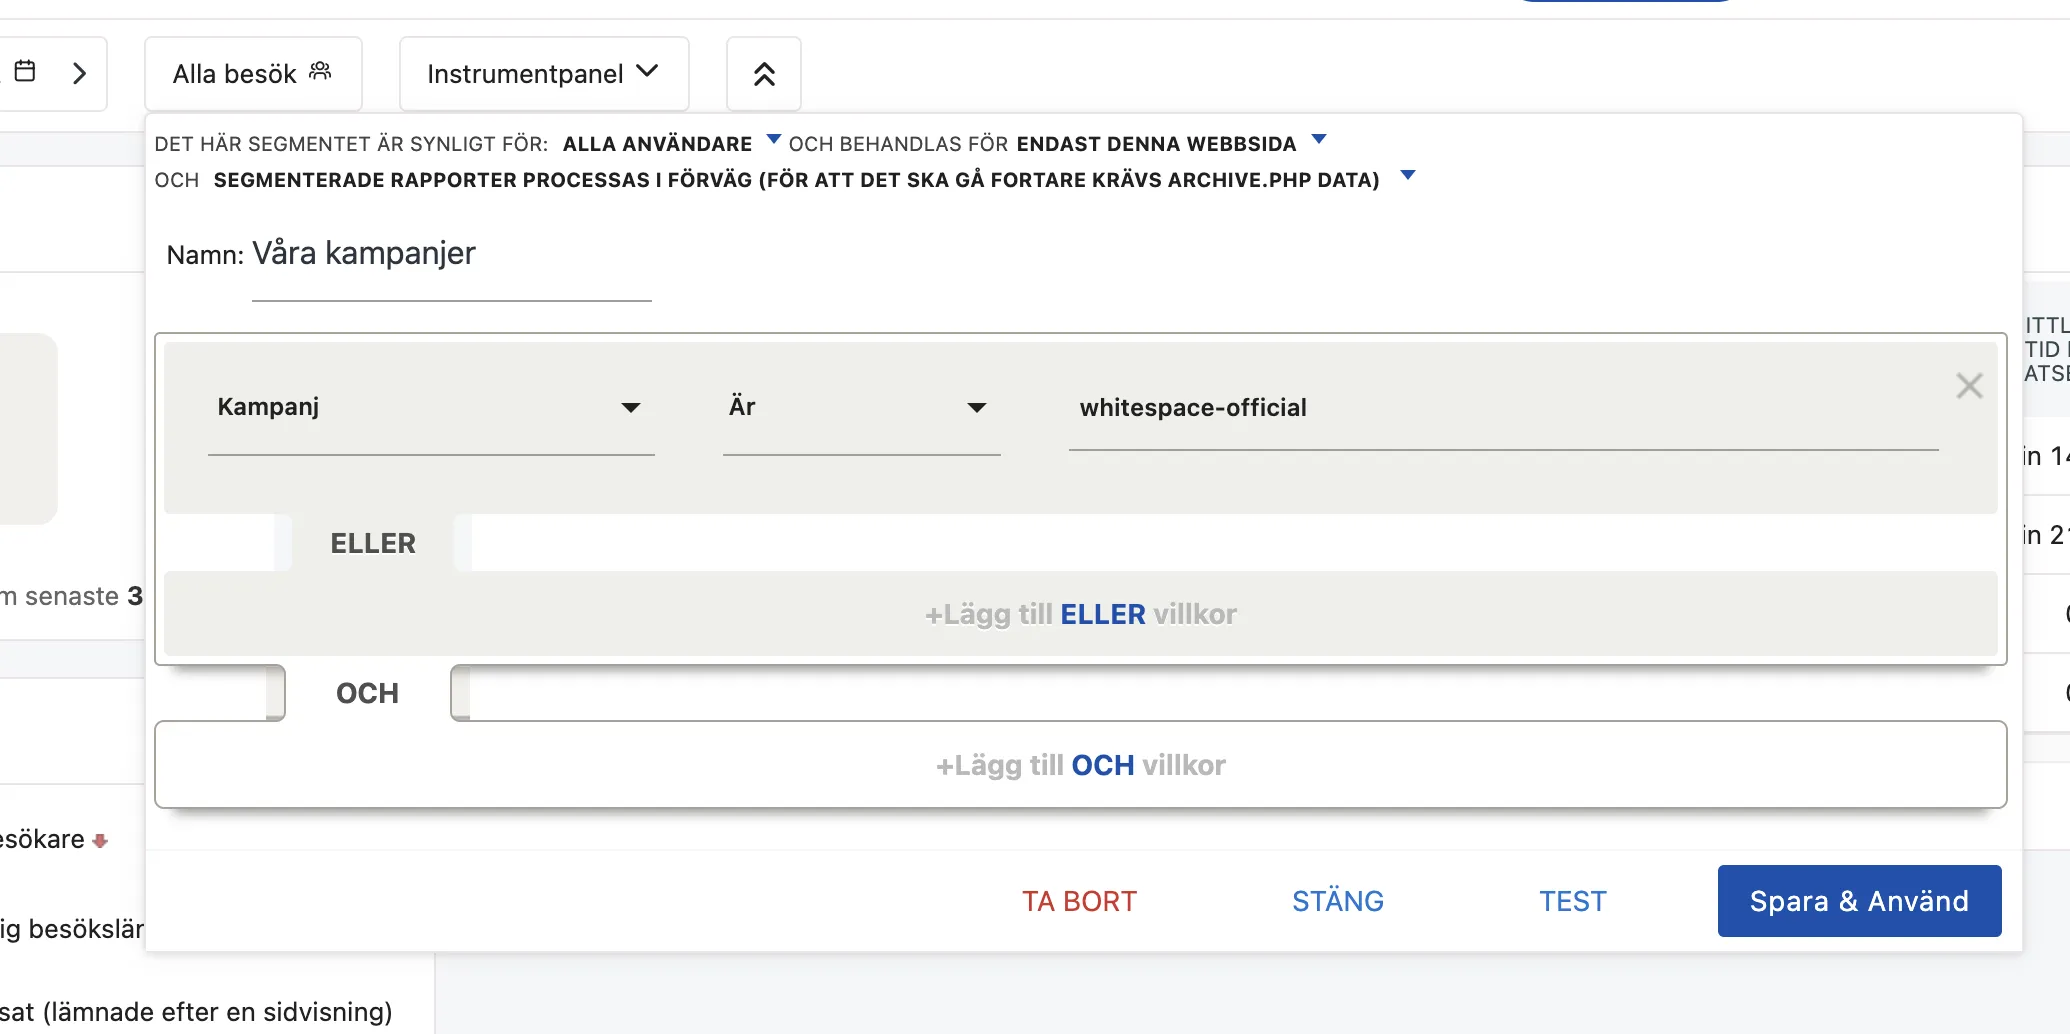Click the red down-arrow trend icon beside esökare
2070x1034 pixels.
tap(100, 841)
